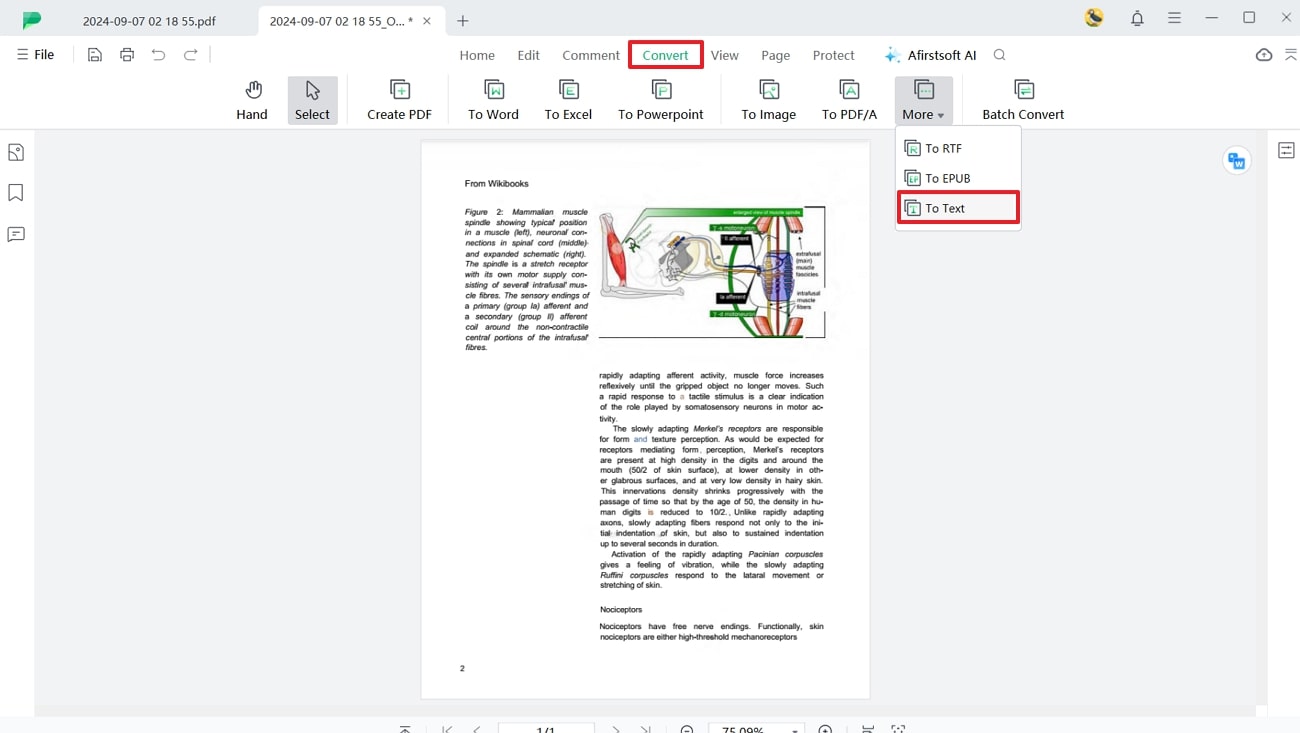Convert the document To Powerpoint
This screenshot has height=733, width=1300.
click(661, 100)
